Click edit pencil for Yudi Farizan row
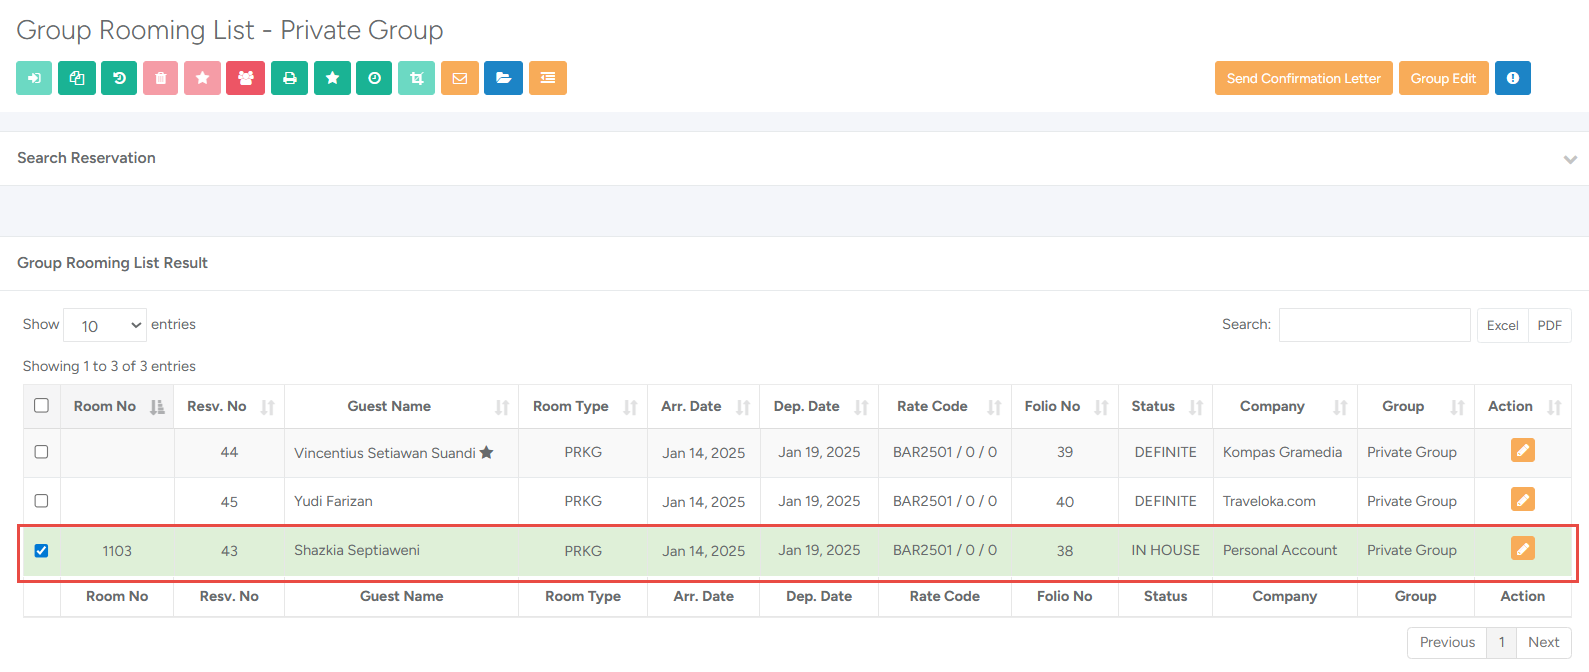The image size is (1589, 672). tap(1522, 500)
